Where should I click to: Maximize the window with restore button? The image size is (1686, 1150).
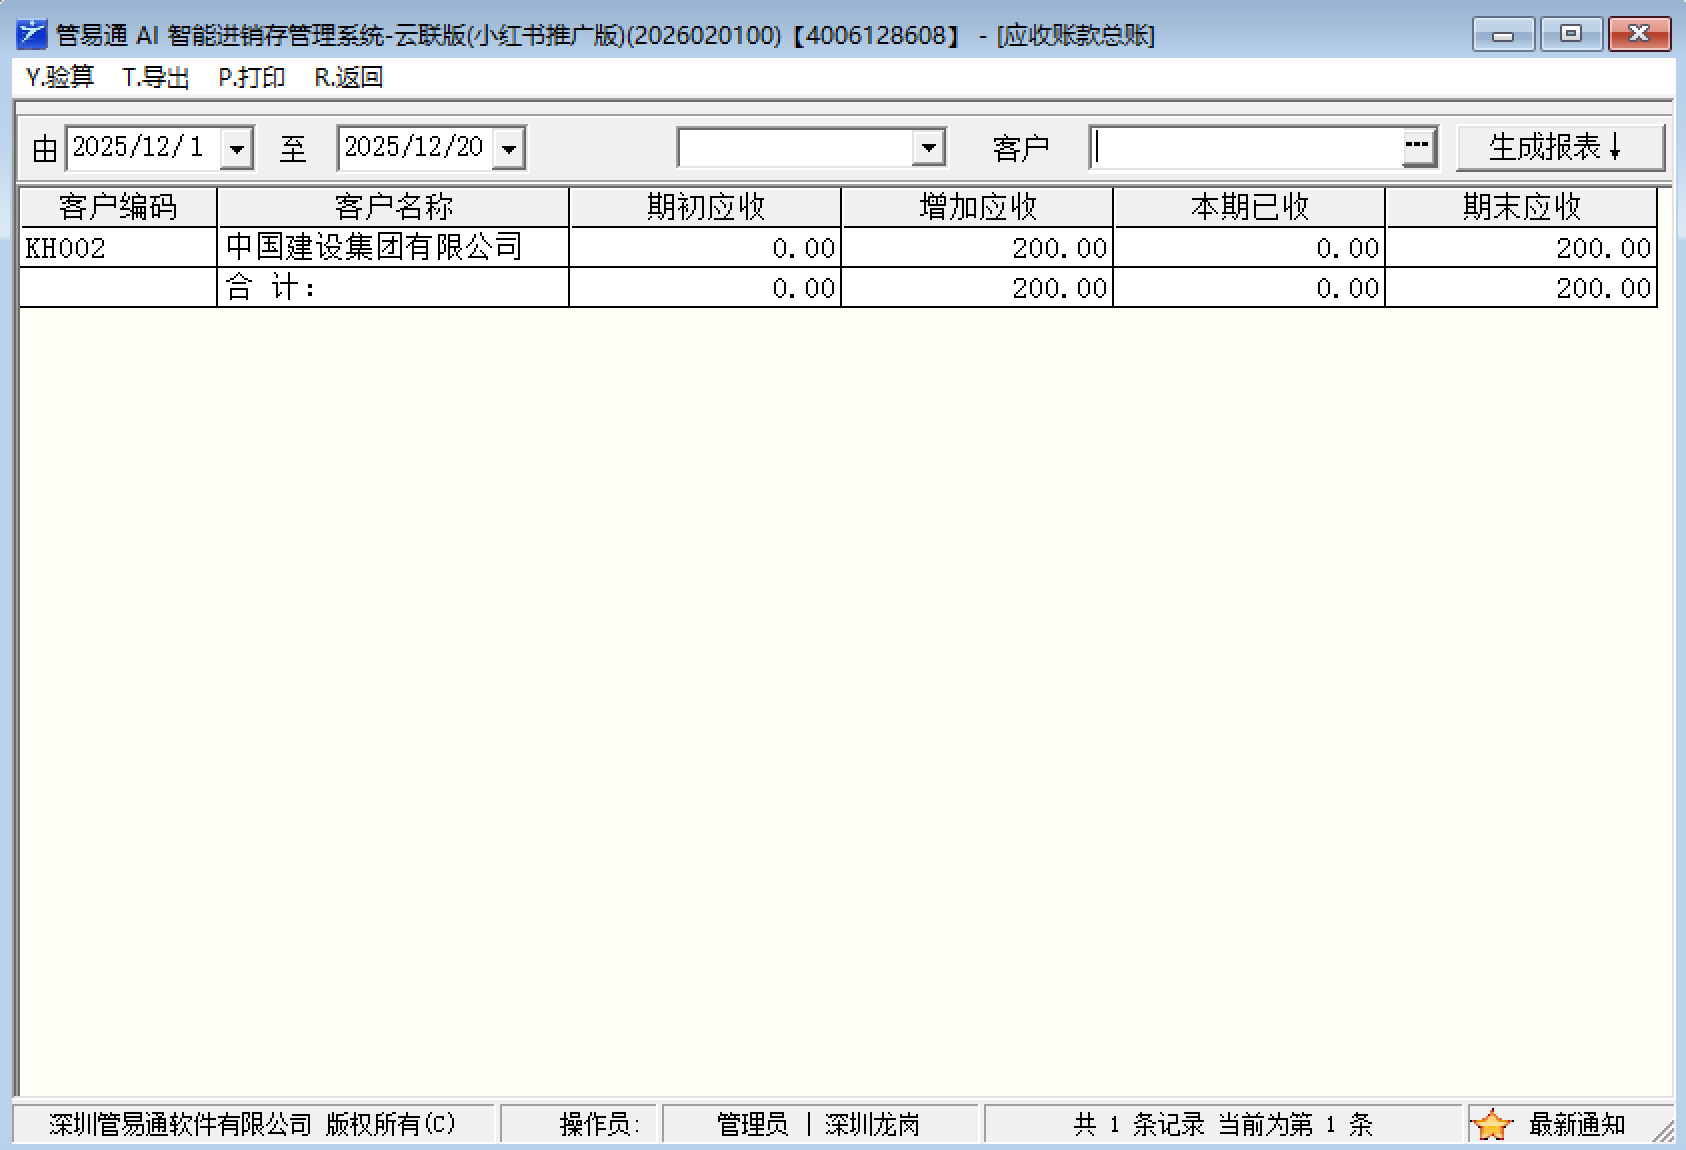pos(1570,35)
